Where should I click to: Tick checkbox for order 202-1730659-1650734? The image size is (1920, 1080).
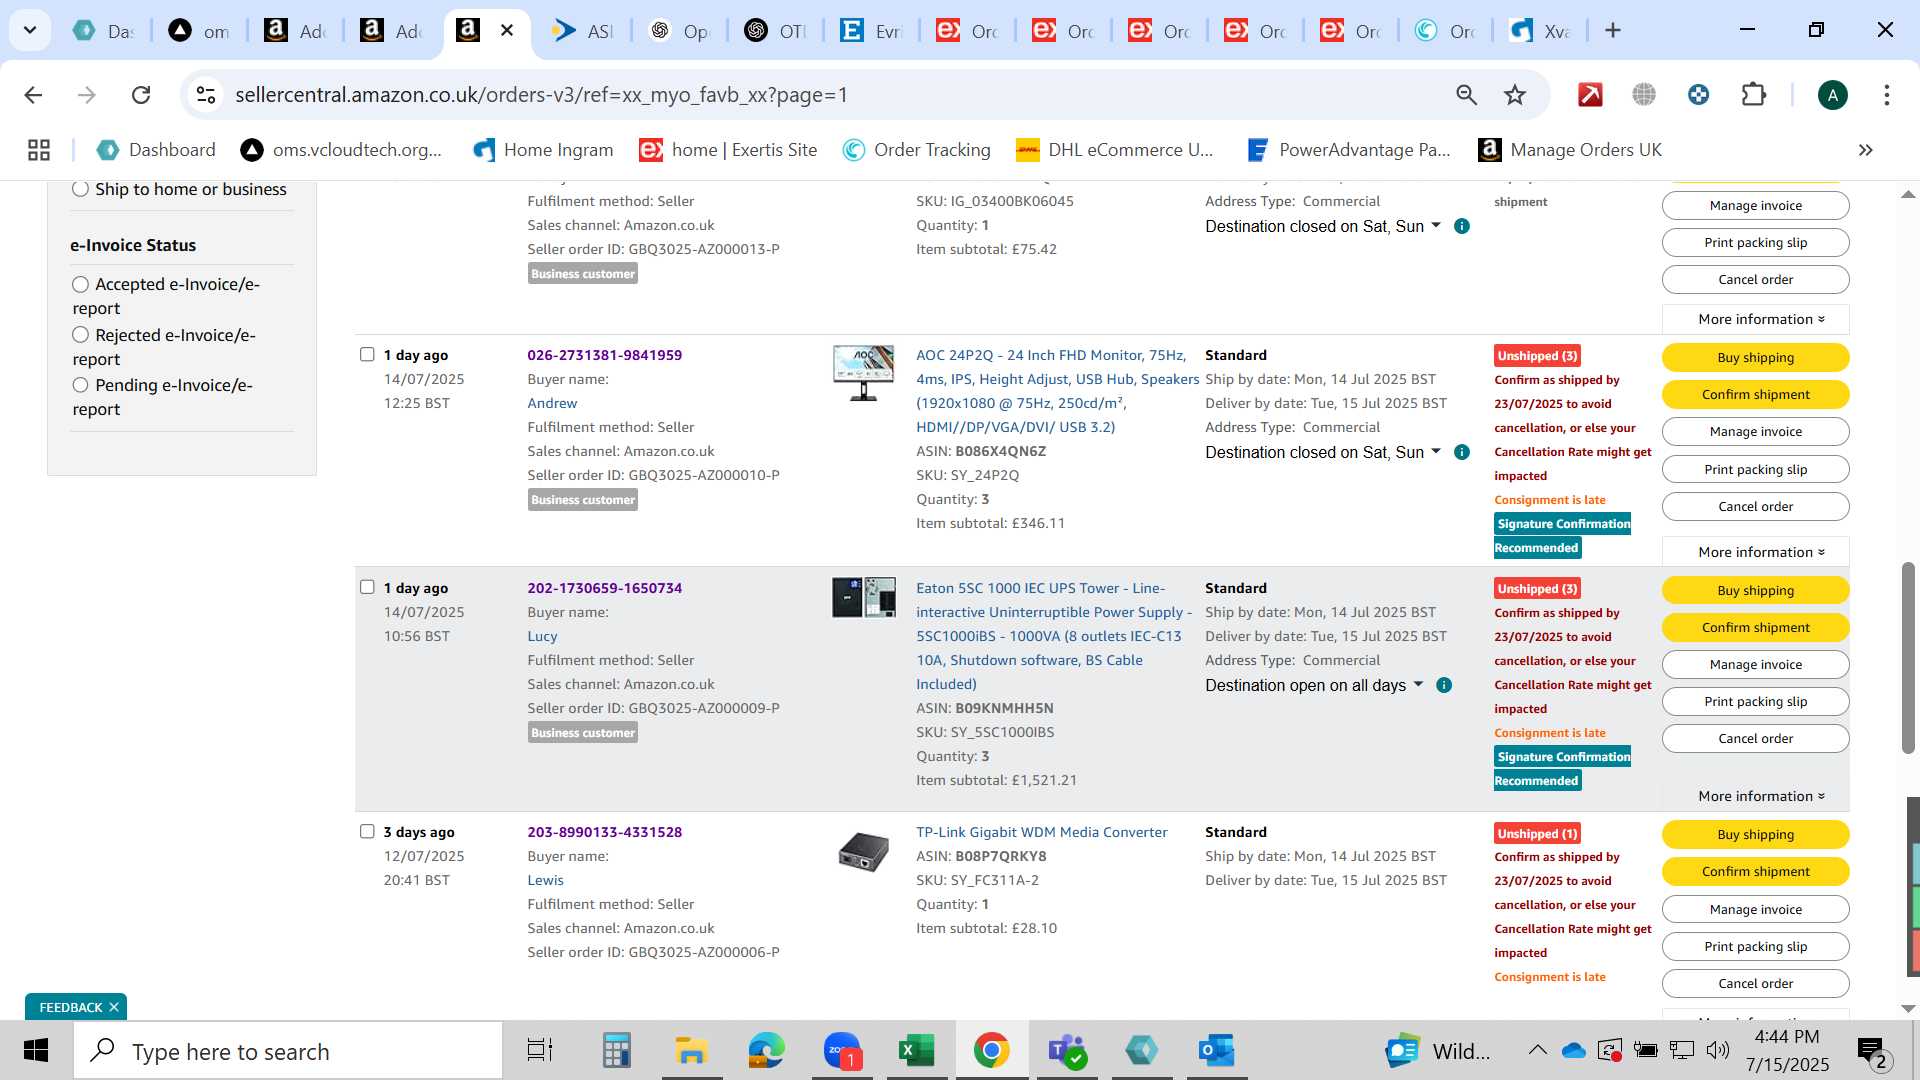tap(367, 587)
